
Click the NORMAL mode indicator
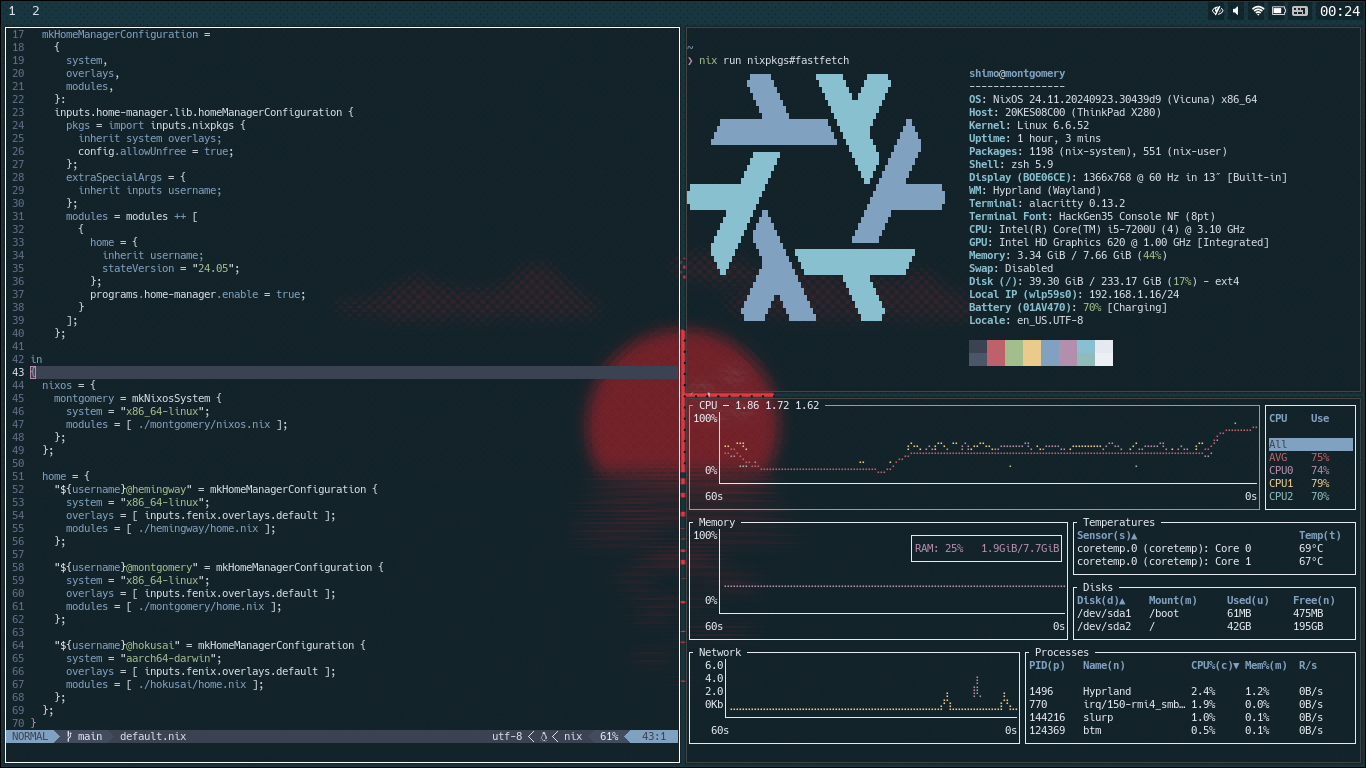click(x=30, y=736)
